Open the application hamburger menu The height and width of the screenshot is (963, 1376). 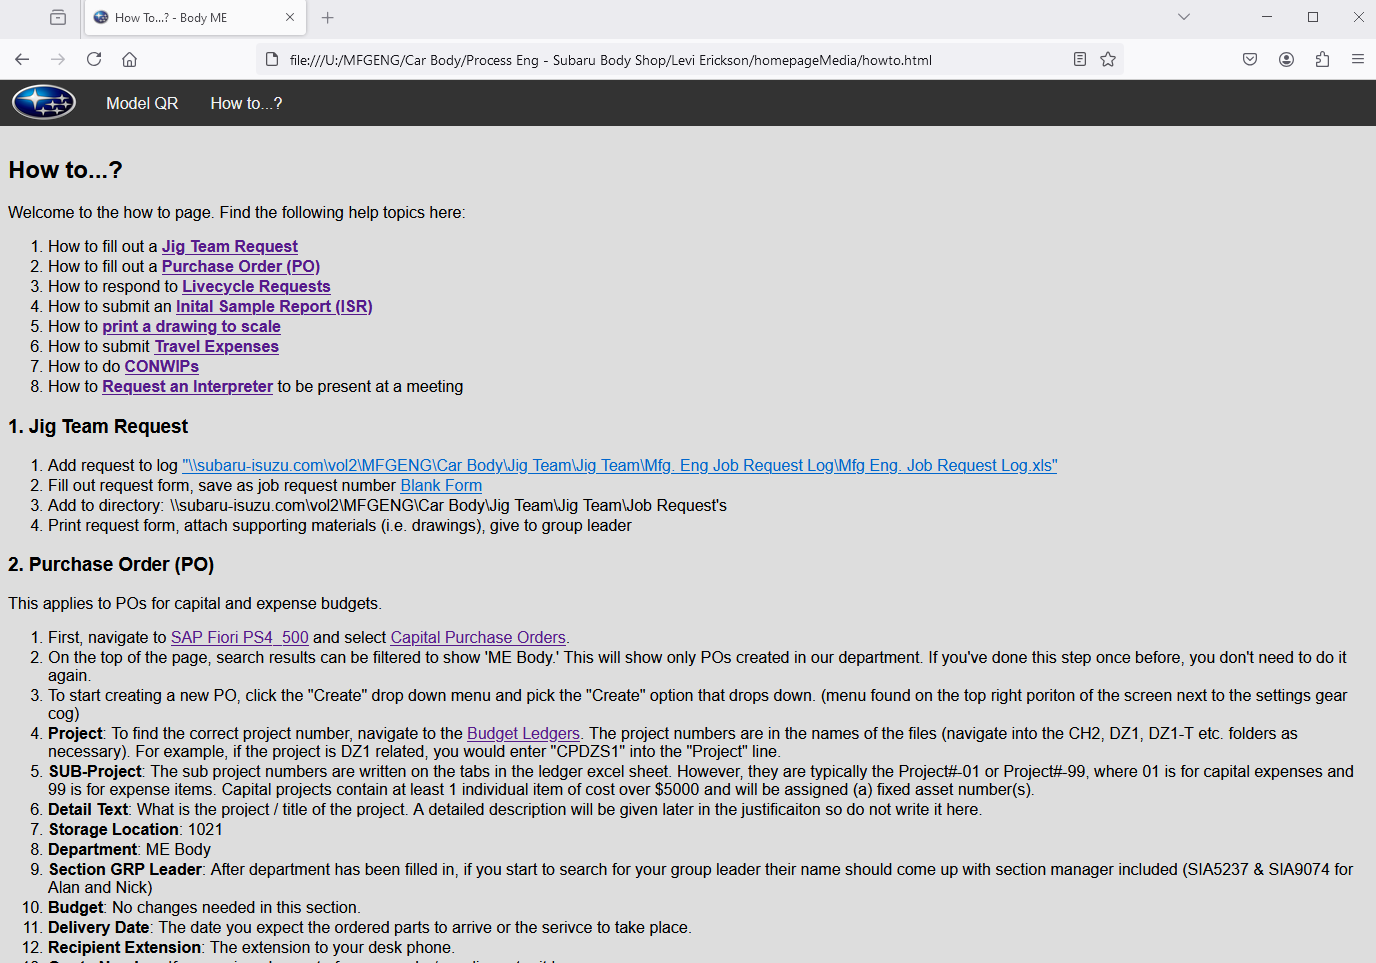pyautogui.click(x=1358, y=60)
